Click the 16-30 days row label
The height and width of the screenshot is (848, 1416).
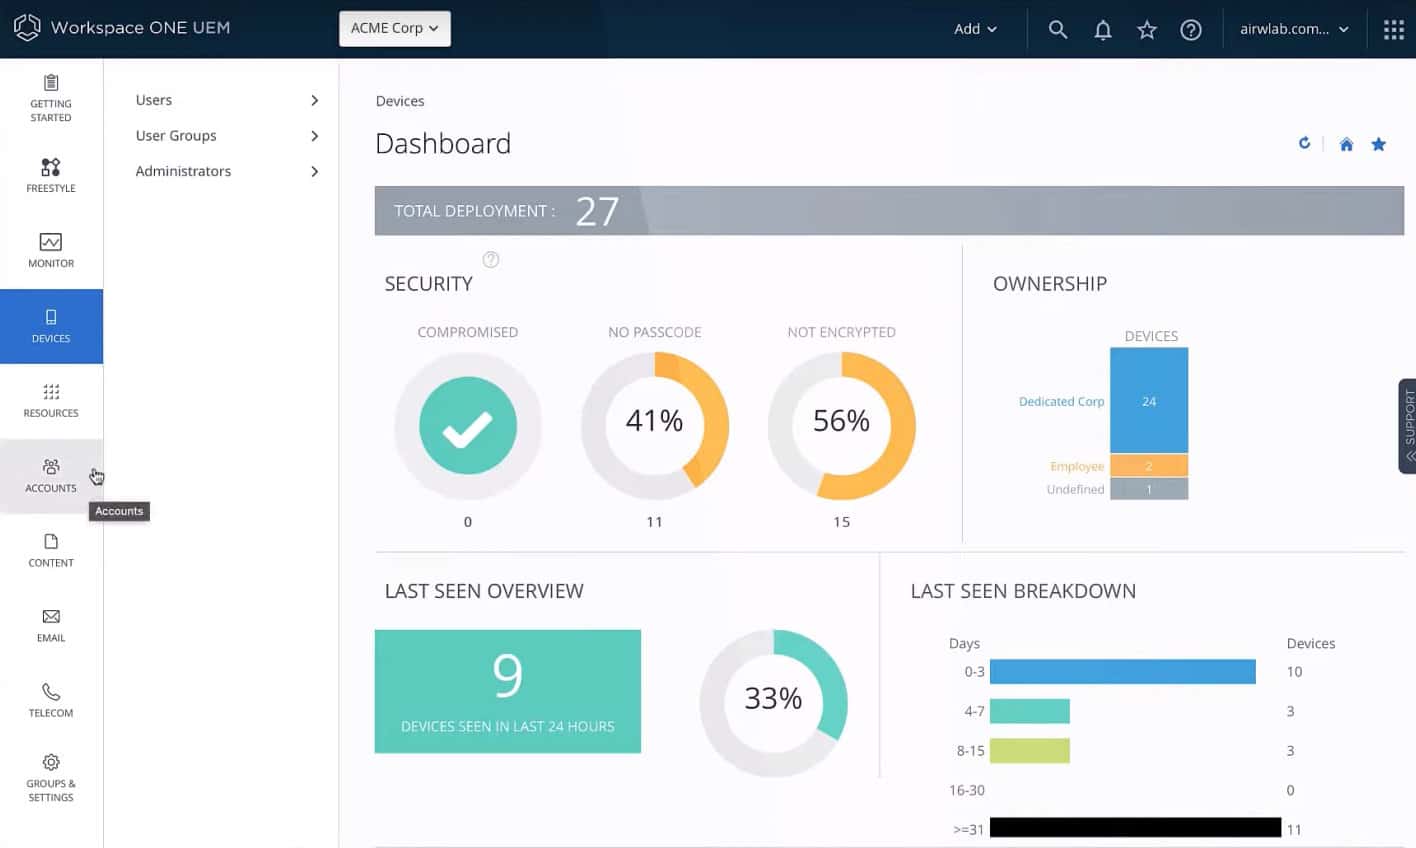coord(967,790)
